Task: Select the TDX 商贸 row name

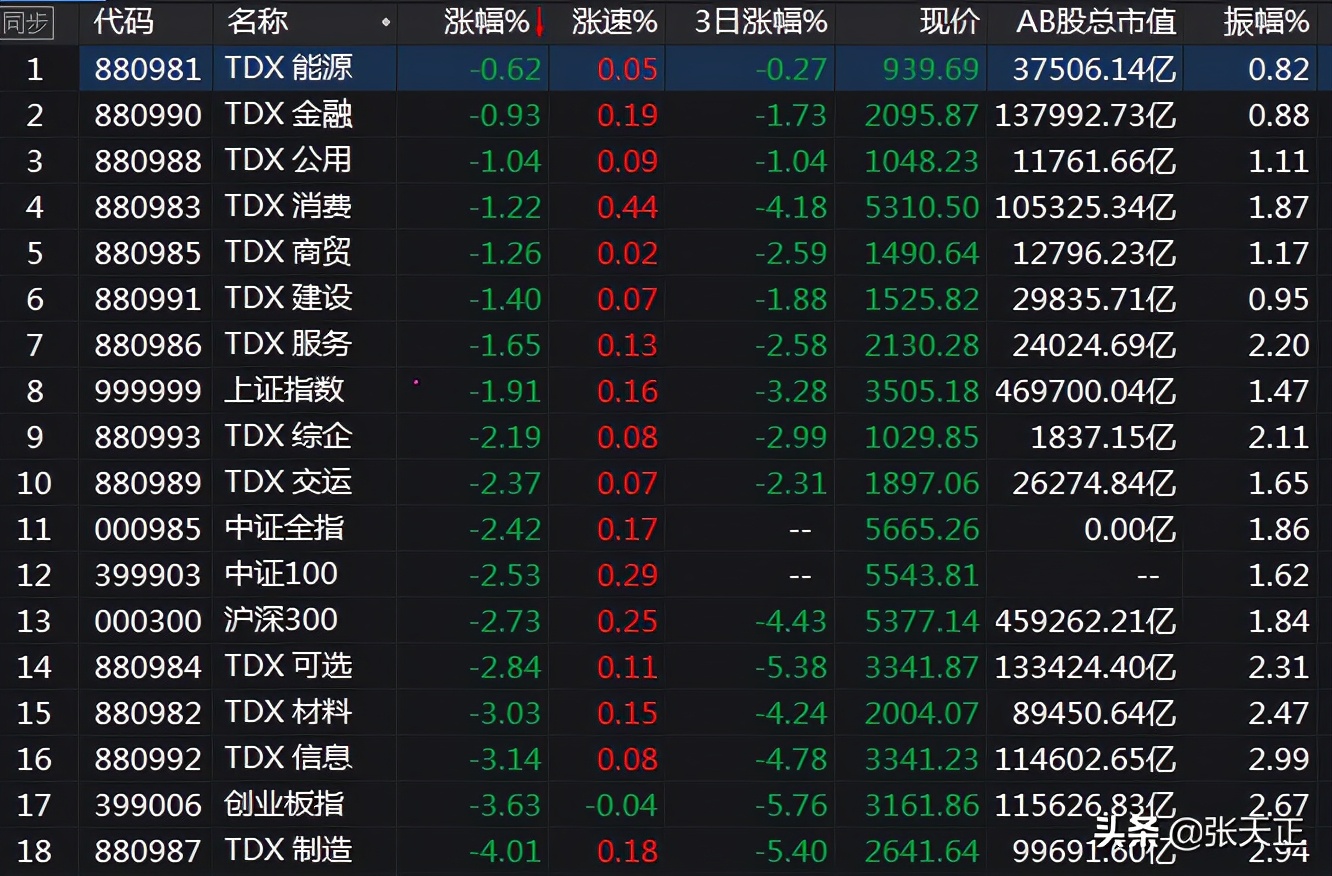Action: (288, 252)
